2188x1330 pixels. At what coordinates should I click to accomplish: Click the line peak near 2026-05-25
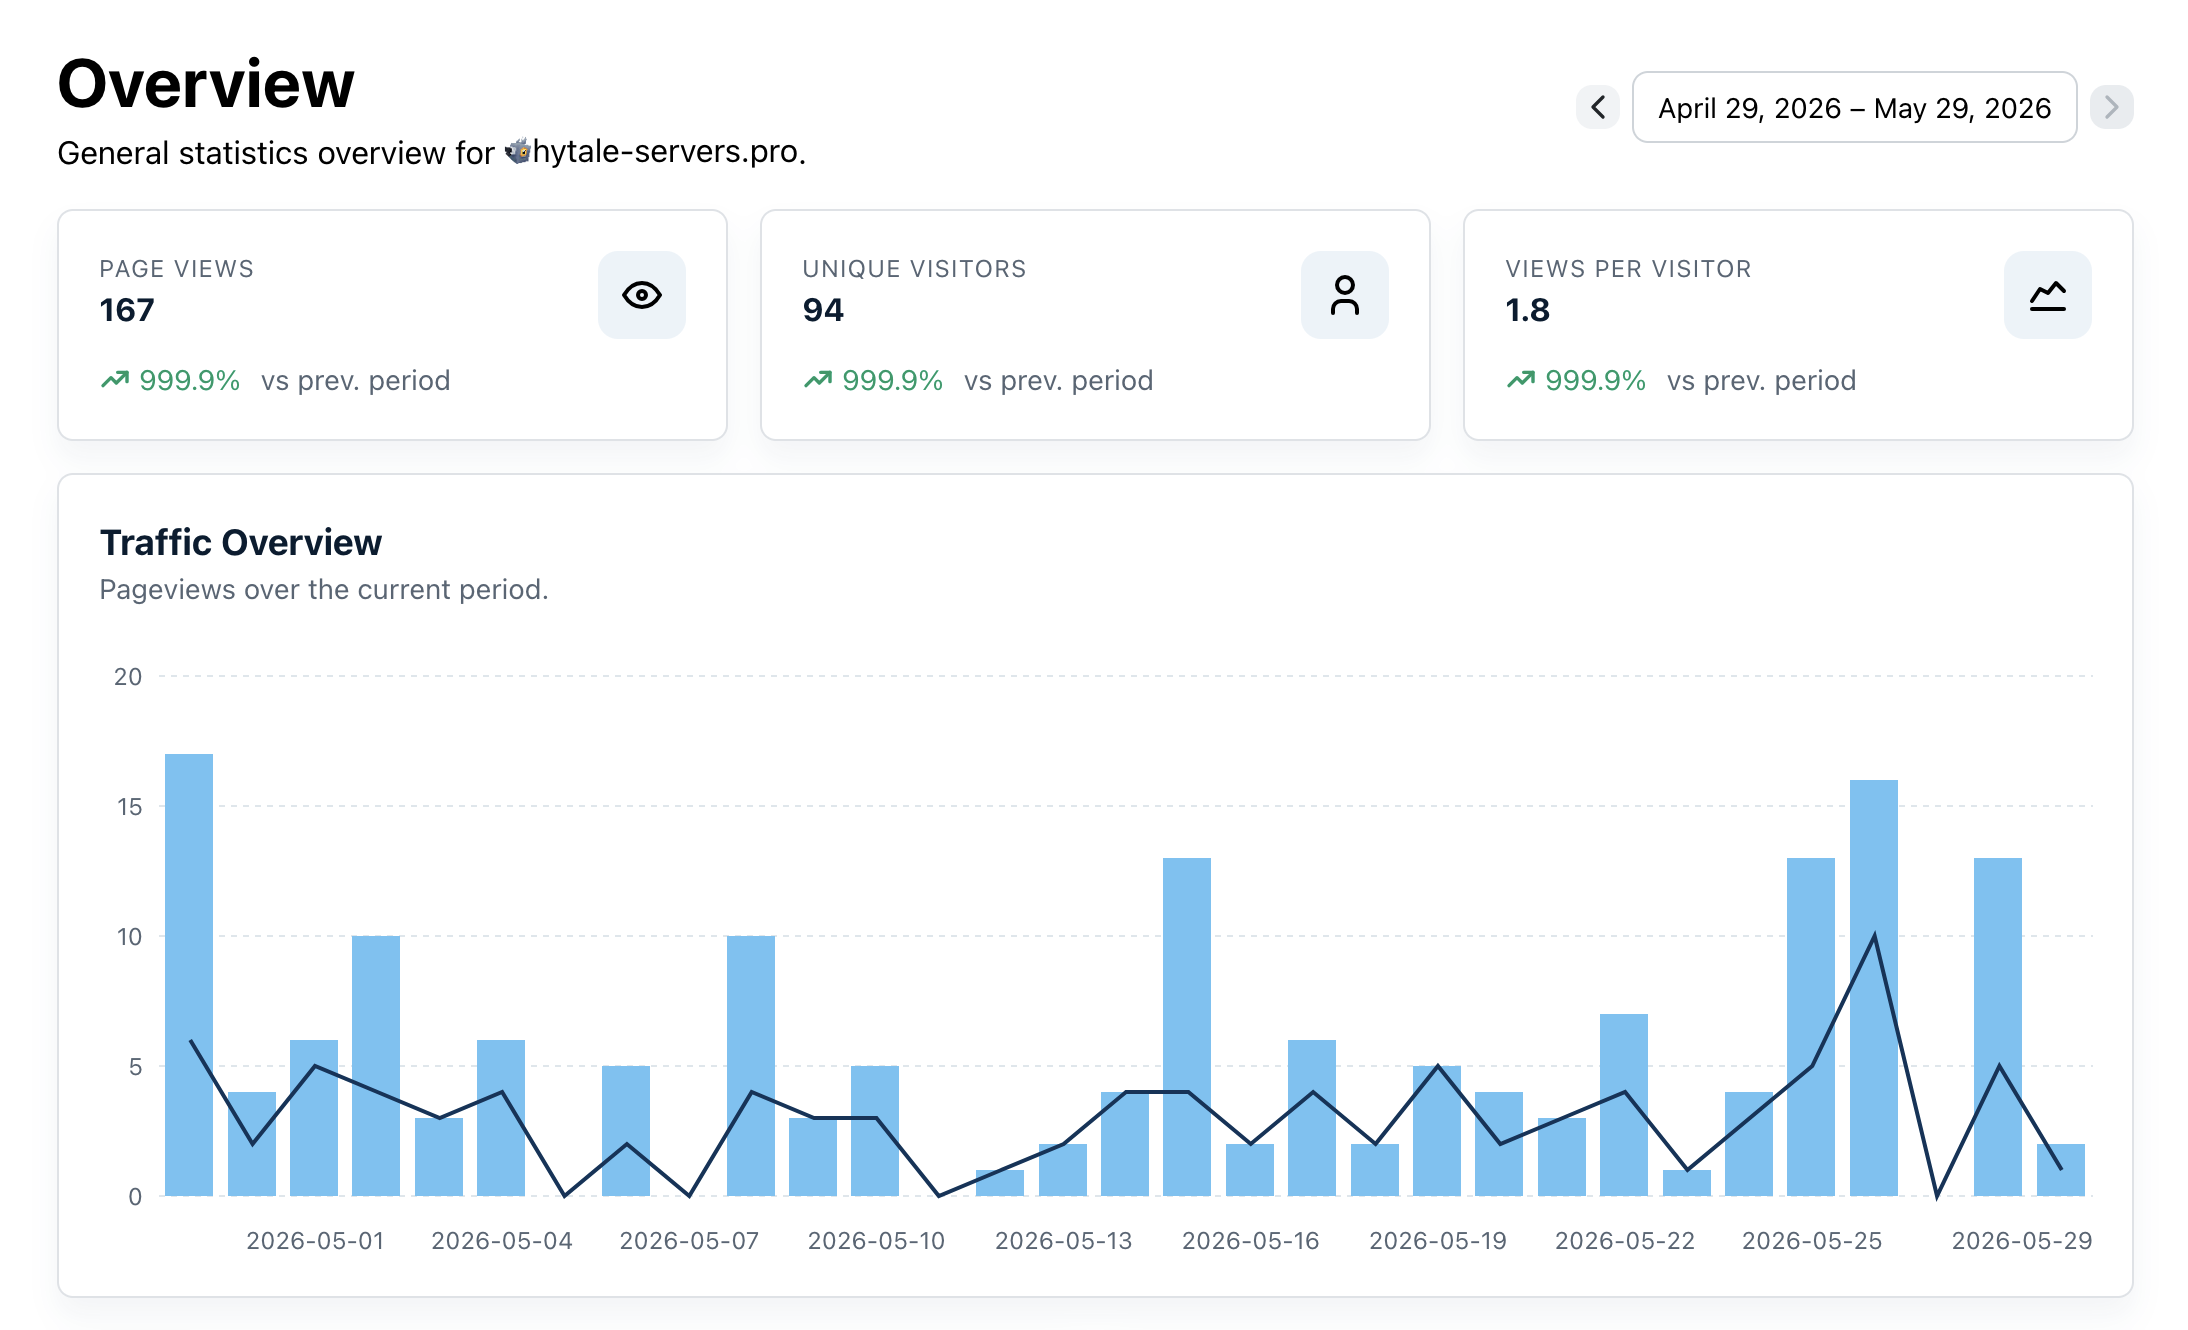[1874, 936]
